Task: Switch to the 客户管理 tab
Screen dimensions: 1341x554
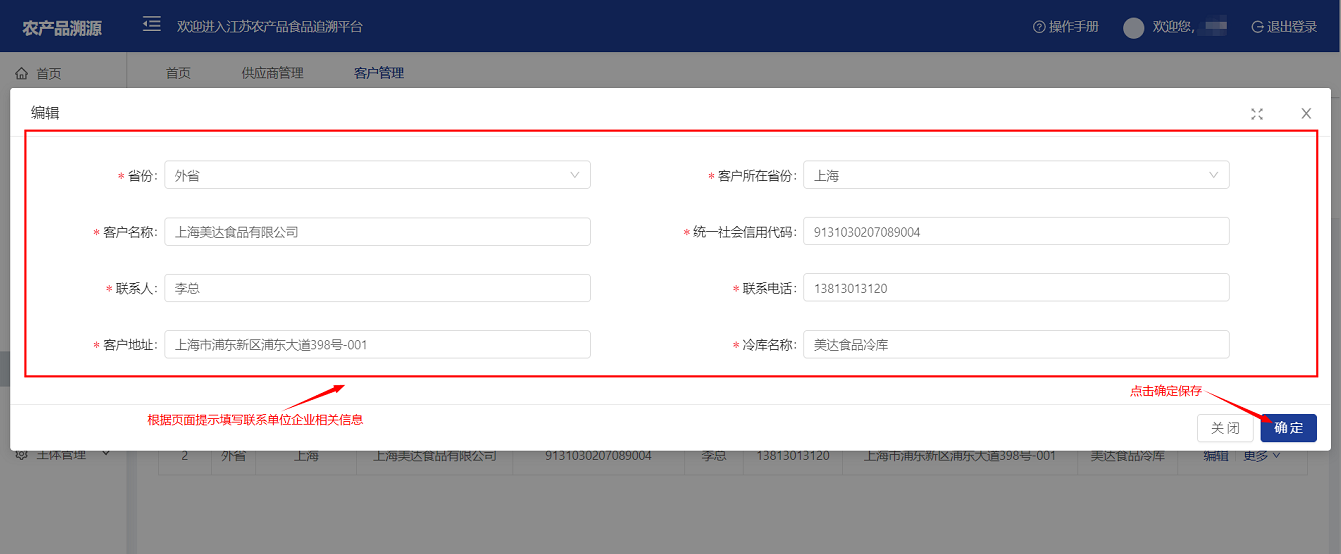Action: click(x=379, y=73)
